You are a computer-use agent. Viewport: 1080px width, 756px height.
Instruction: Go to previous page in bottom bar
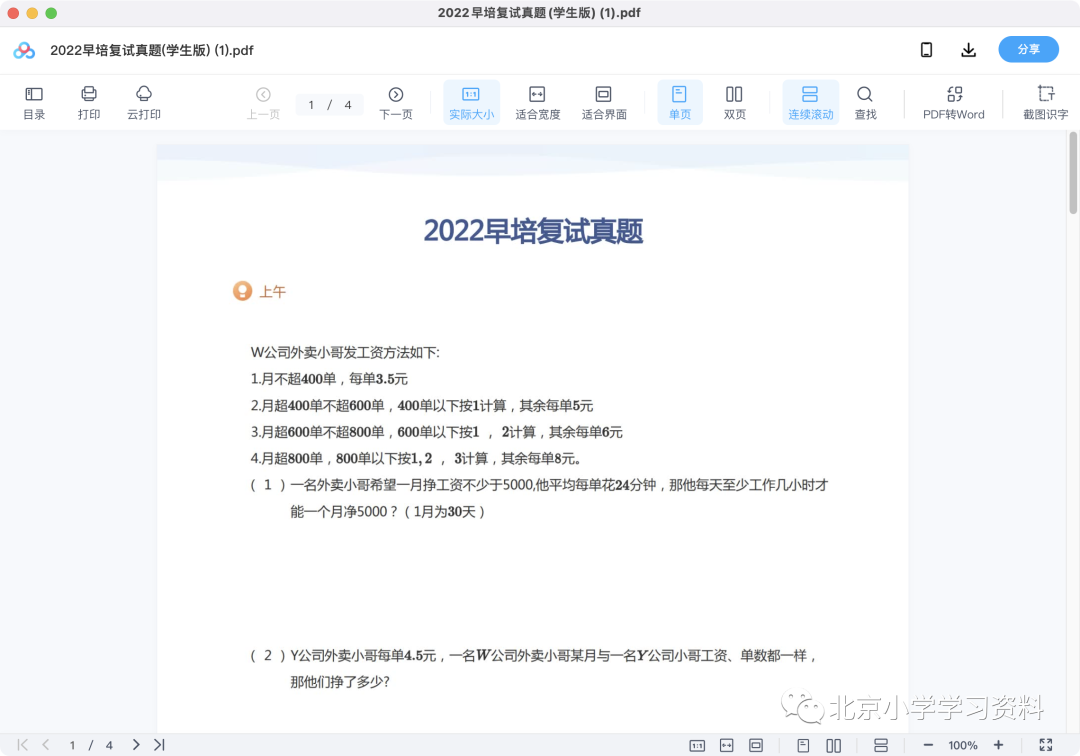(46, 744)
